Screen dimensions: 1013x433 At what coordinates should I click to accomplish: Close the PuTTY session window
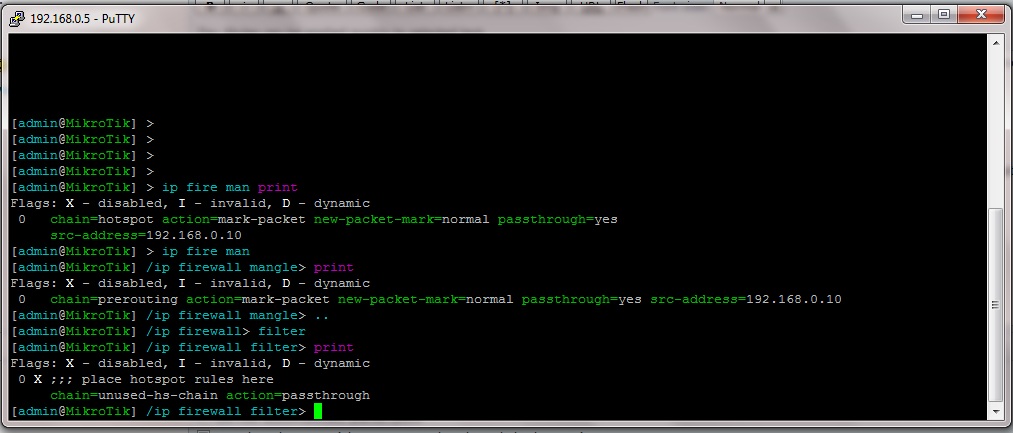pos(981,15)
